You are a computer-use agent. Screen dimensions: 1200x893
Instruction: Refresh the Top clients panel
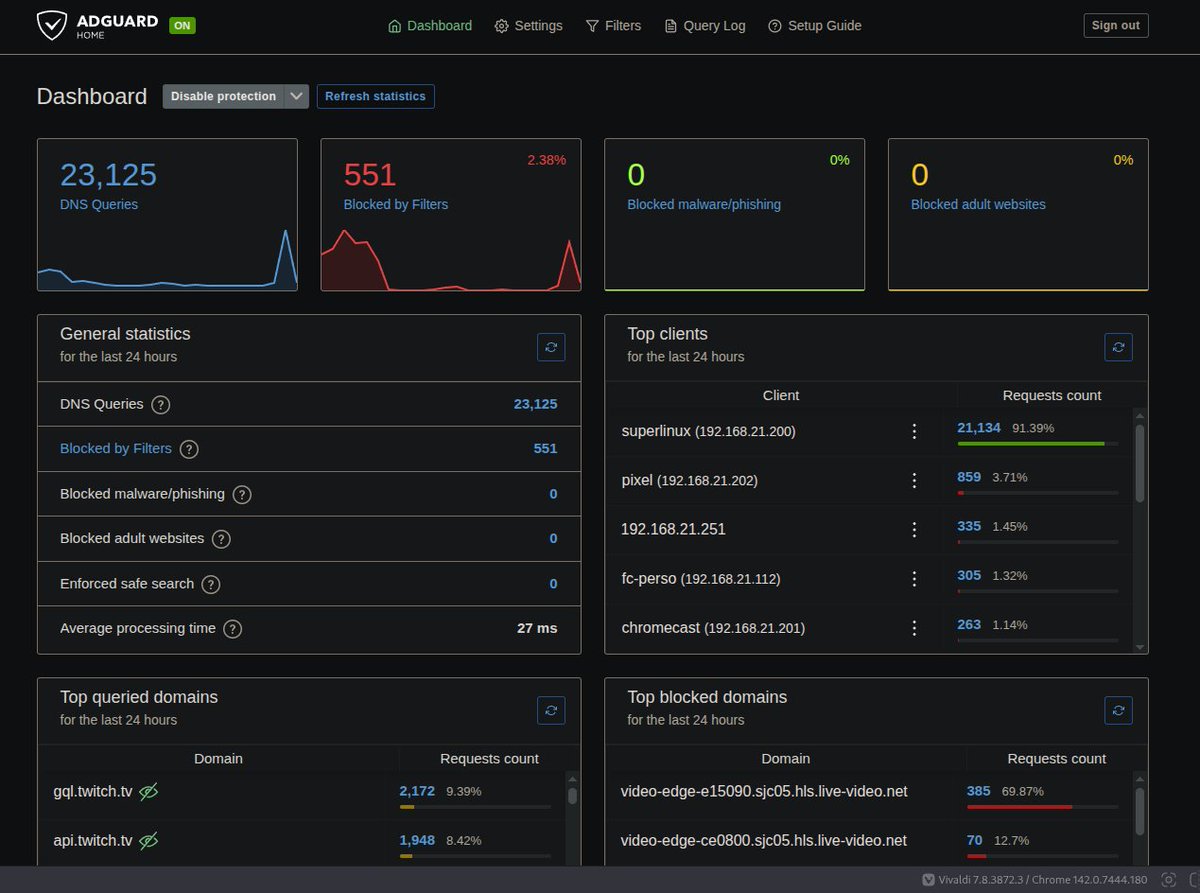(x=1118, y=347)
